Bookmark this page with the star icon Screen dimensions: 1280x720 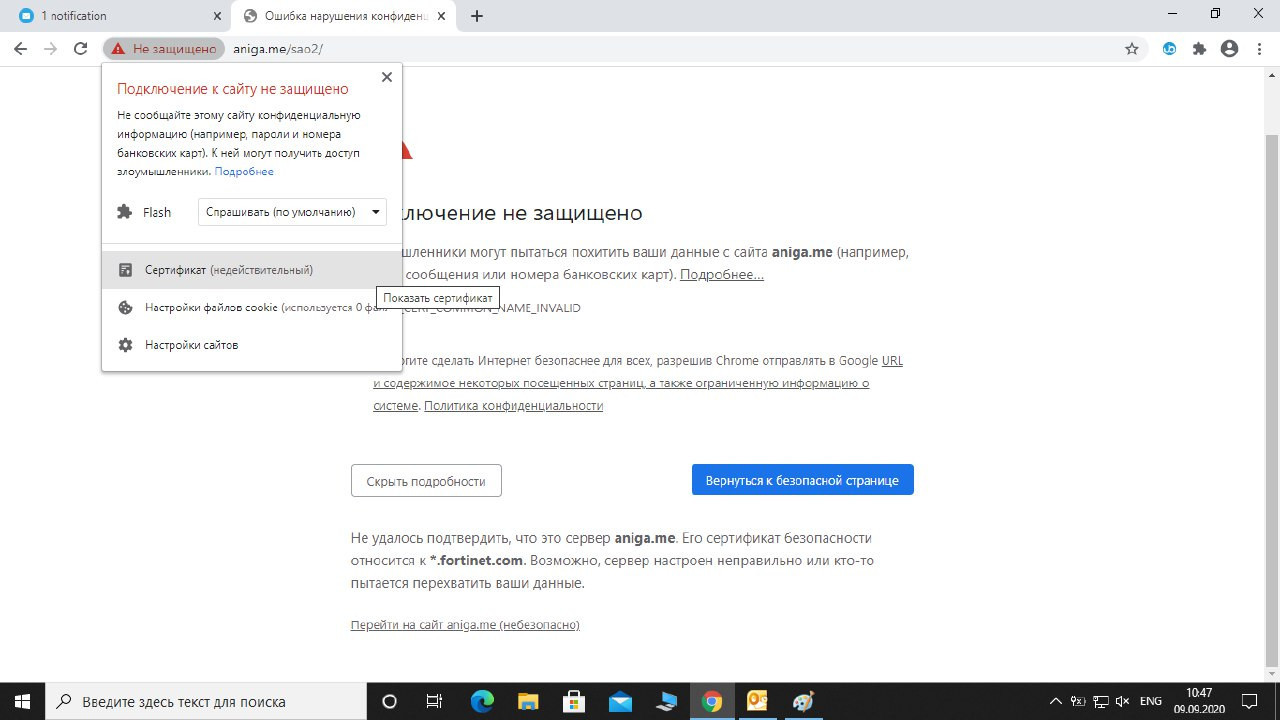1132,48
